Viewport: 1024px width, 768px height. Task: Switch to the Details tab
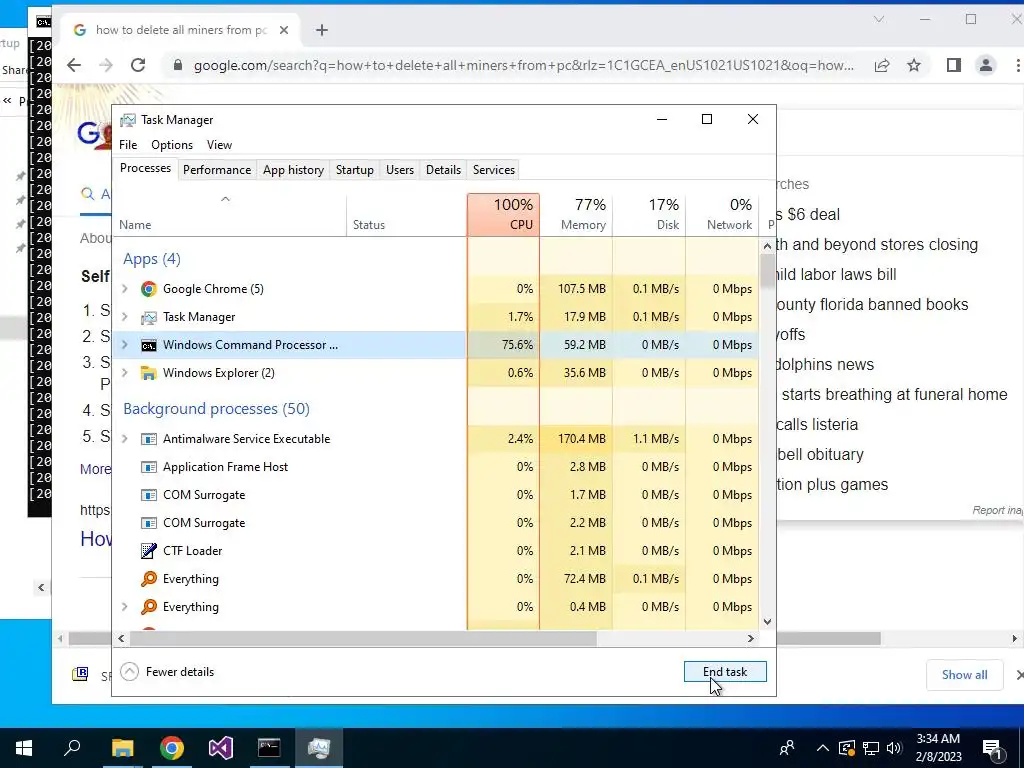443,170
